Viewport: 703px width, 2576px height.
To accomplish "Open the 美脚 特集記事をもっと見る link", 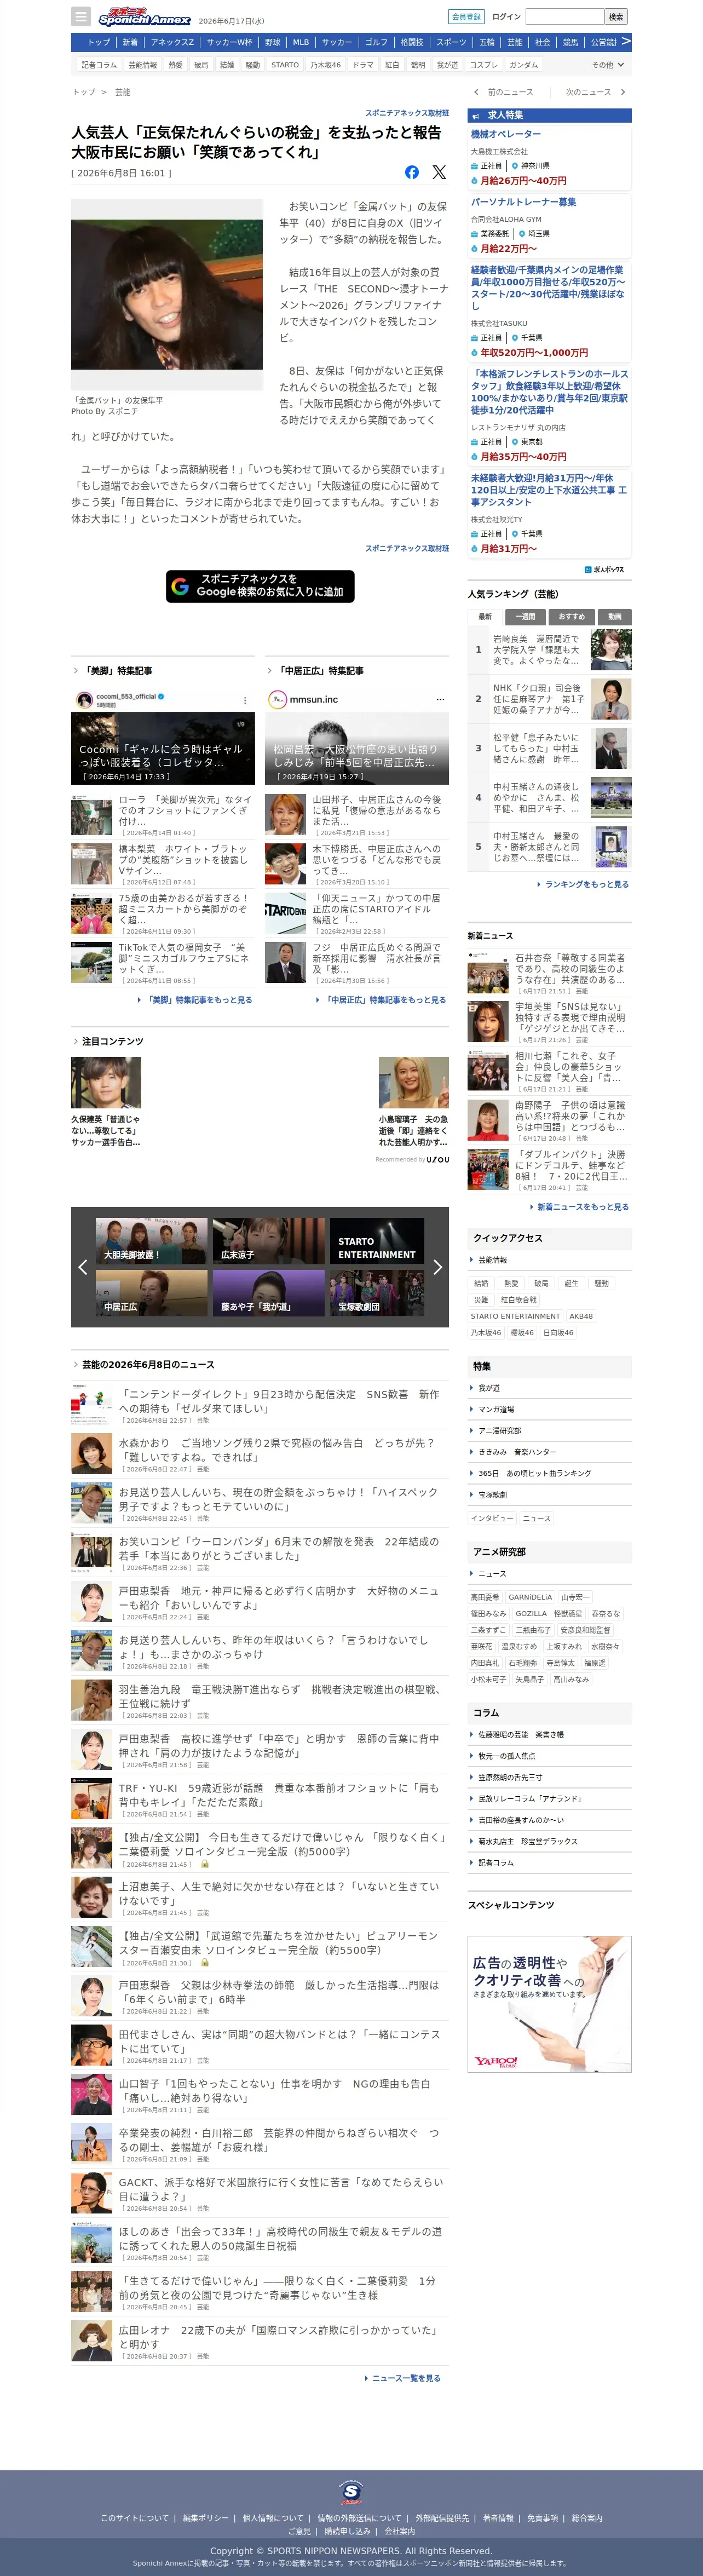I will 197,1000.
